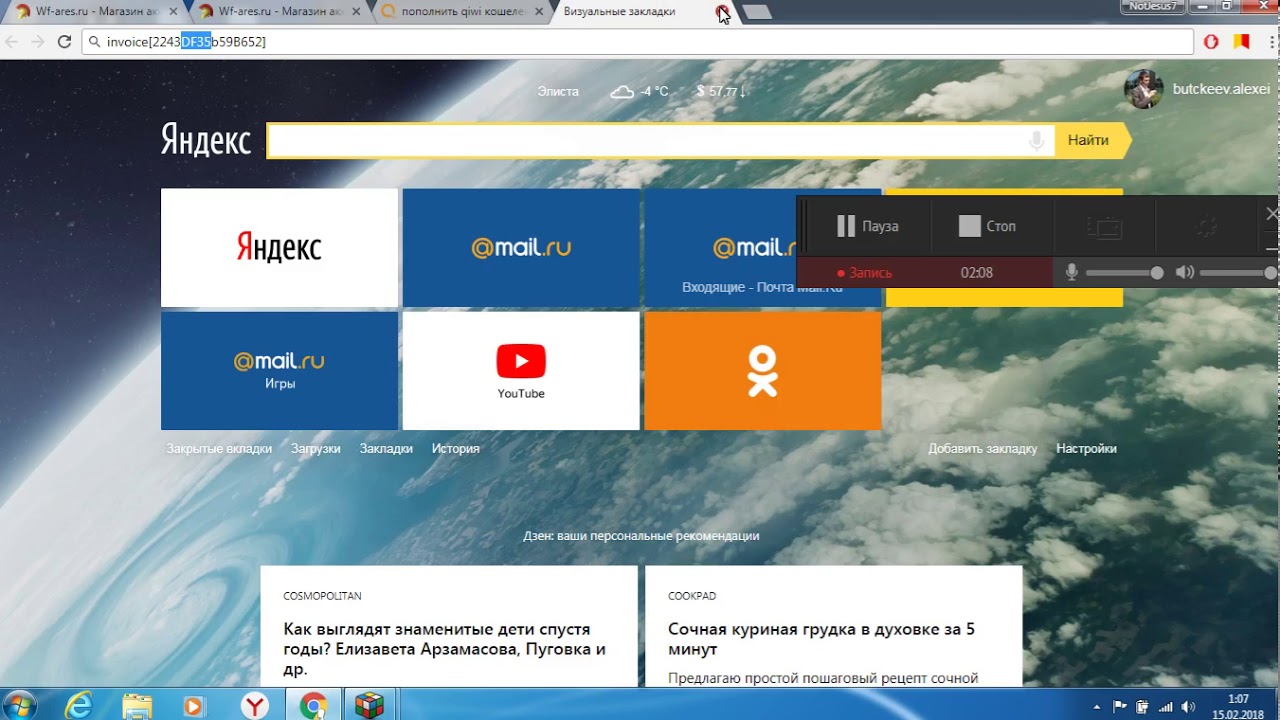
Task: Open the Загрузки link
Action: coord(316,449)
